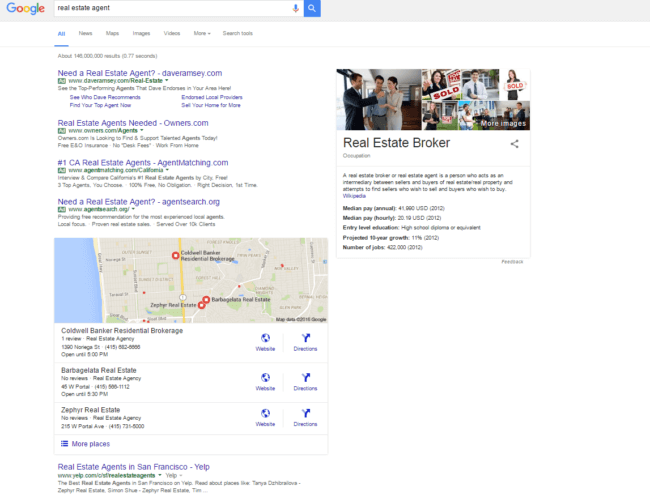Open large agent with couple thumbnail image
650x503 pixels.
tap(379, 100)
